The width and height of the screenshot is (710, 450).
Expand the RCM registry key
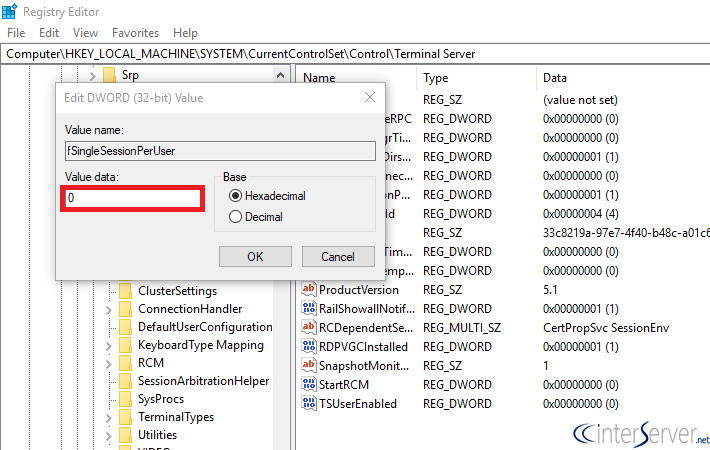pyautogui.click(x=109, y=364)
